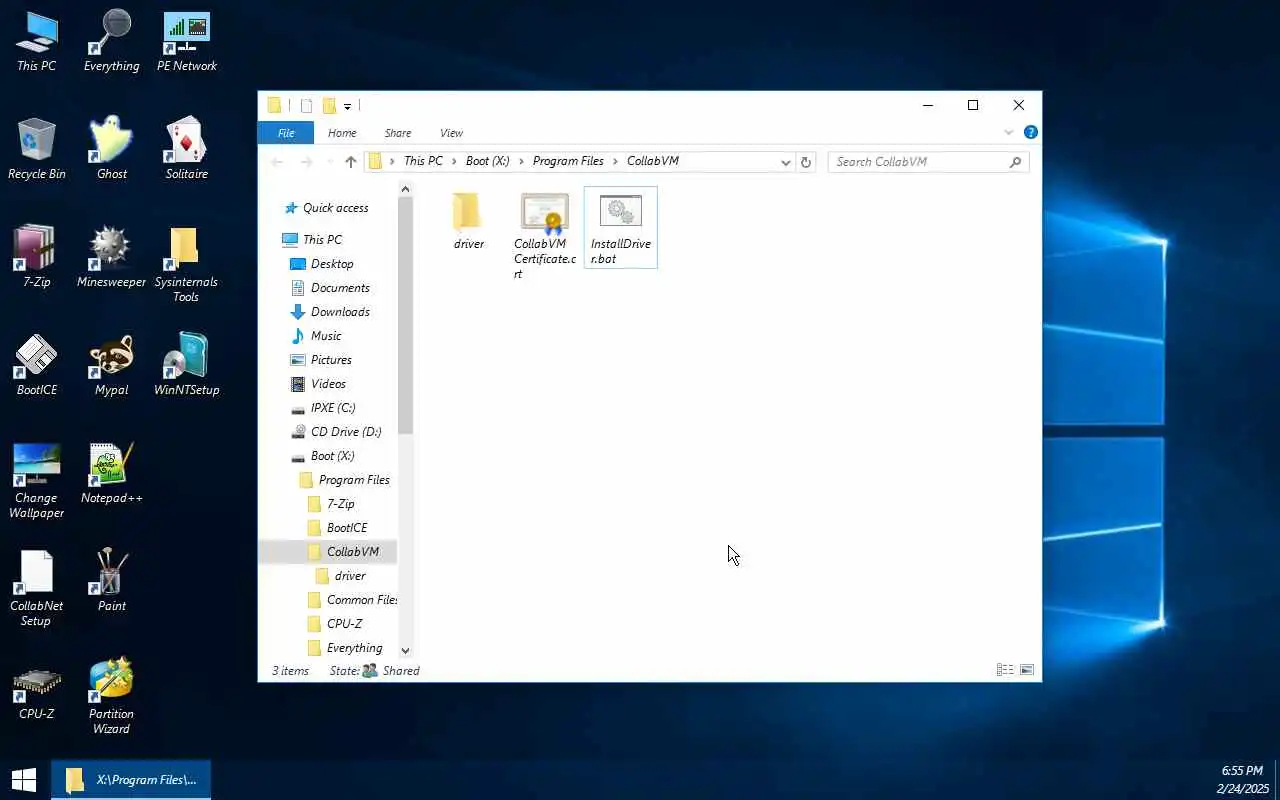Click the taskbar X:\Program Files window button
This screenshot has height=800, width=1280.
coord(131,780)
